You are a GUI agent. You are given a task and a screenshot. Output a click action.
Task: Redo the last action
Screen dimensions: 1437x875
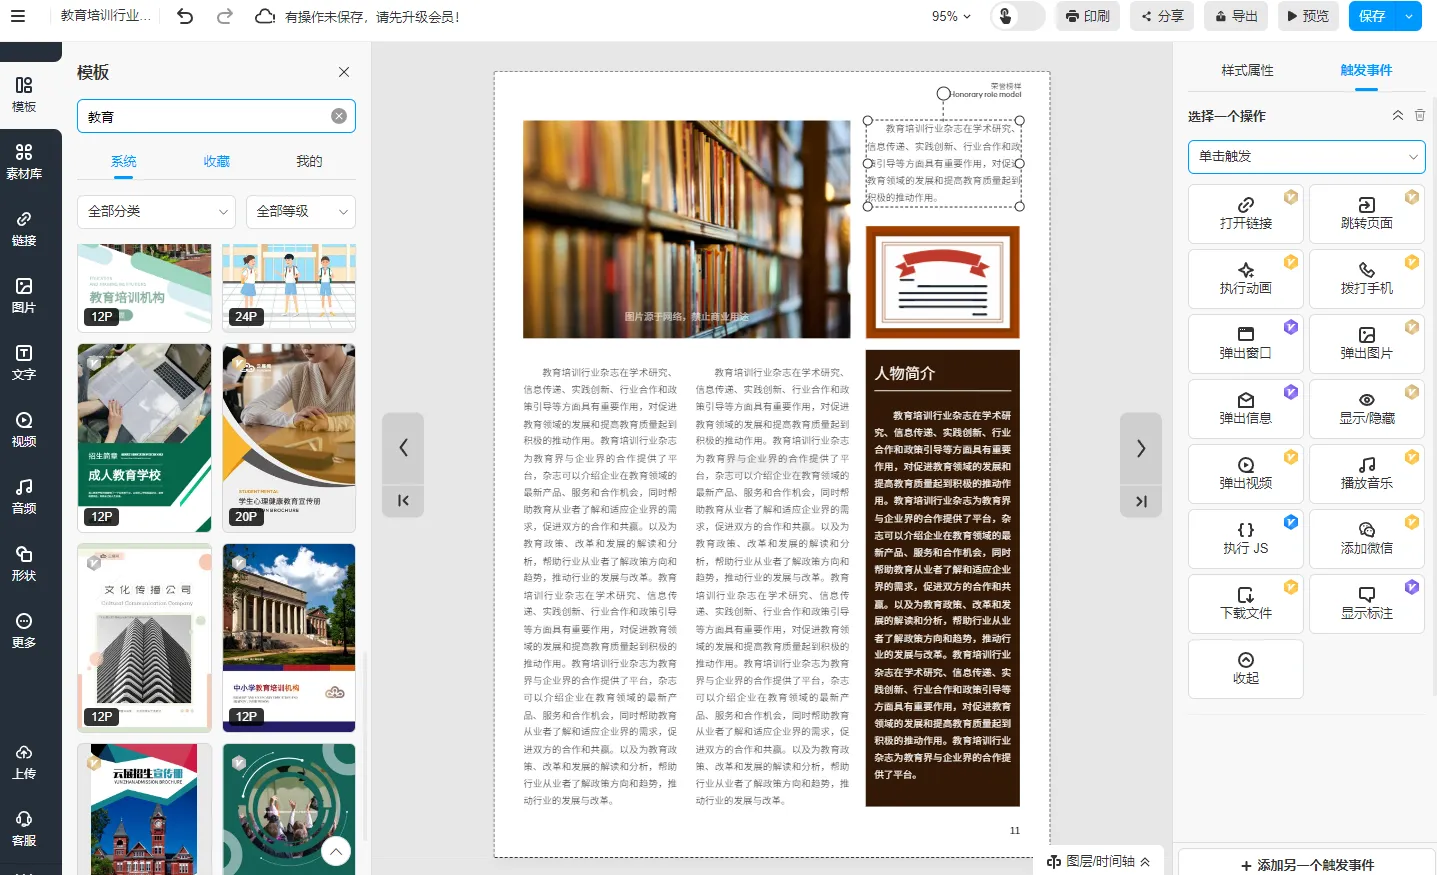[225, 16]
